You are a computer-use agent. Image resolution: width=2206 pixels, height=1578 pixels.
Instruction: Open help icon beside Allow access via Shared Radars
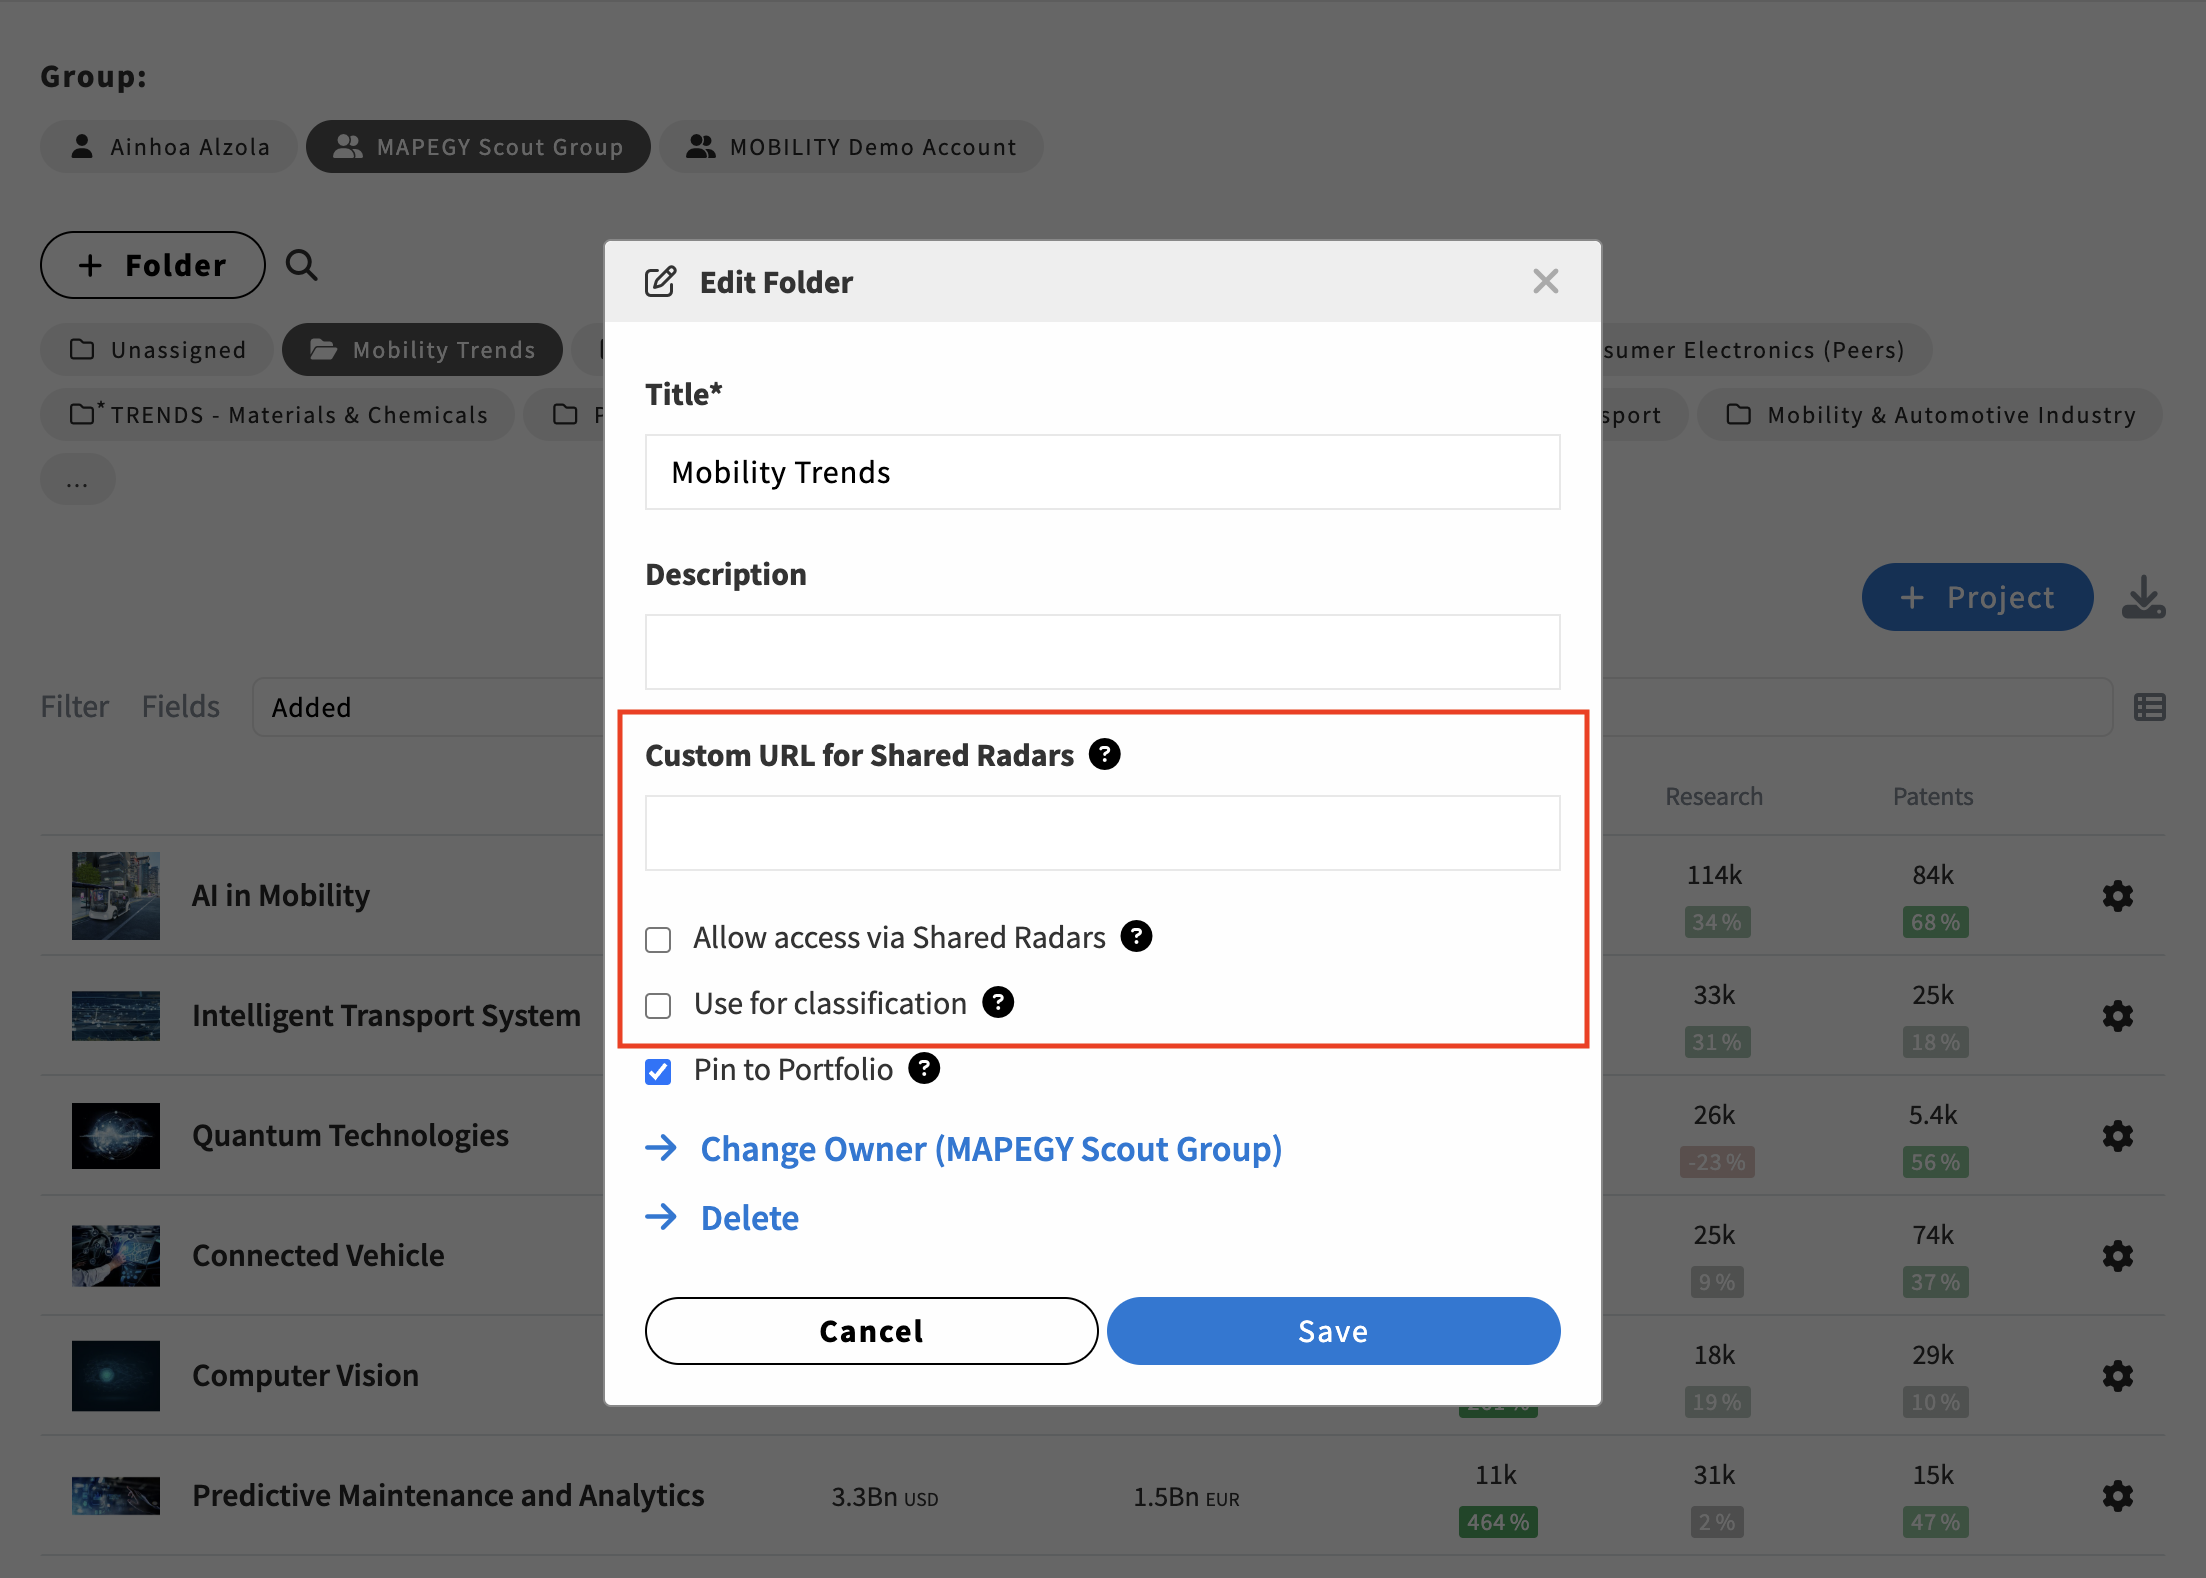point(1136,936)
